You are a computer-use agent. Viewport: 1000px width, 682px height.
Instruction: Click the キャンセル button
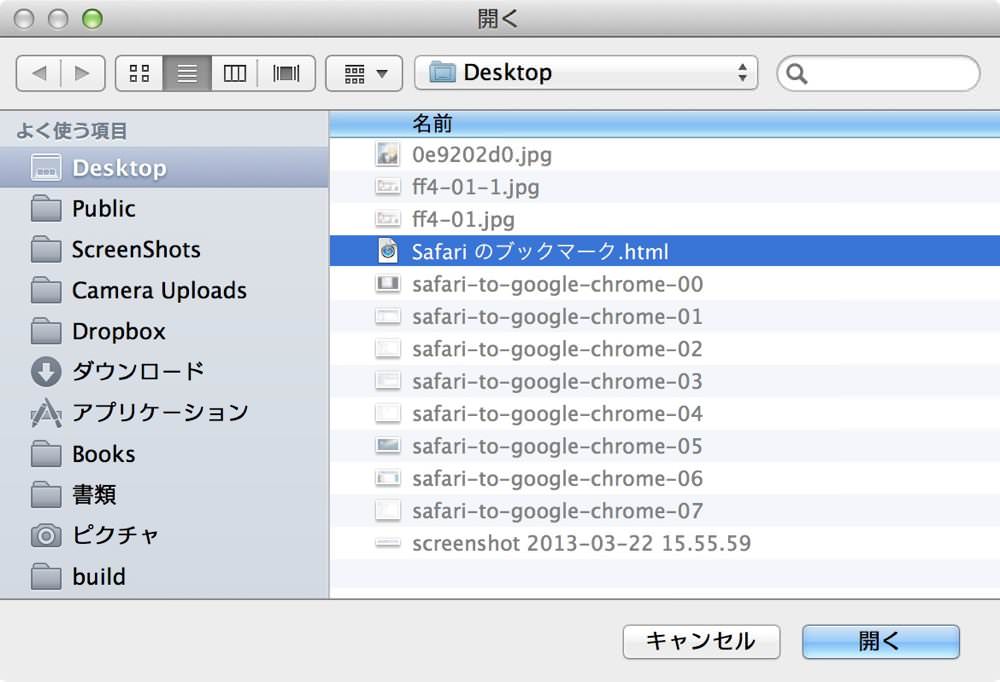pyautogui.click(x=701, y=641)
